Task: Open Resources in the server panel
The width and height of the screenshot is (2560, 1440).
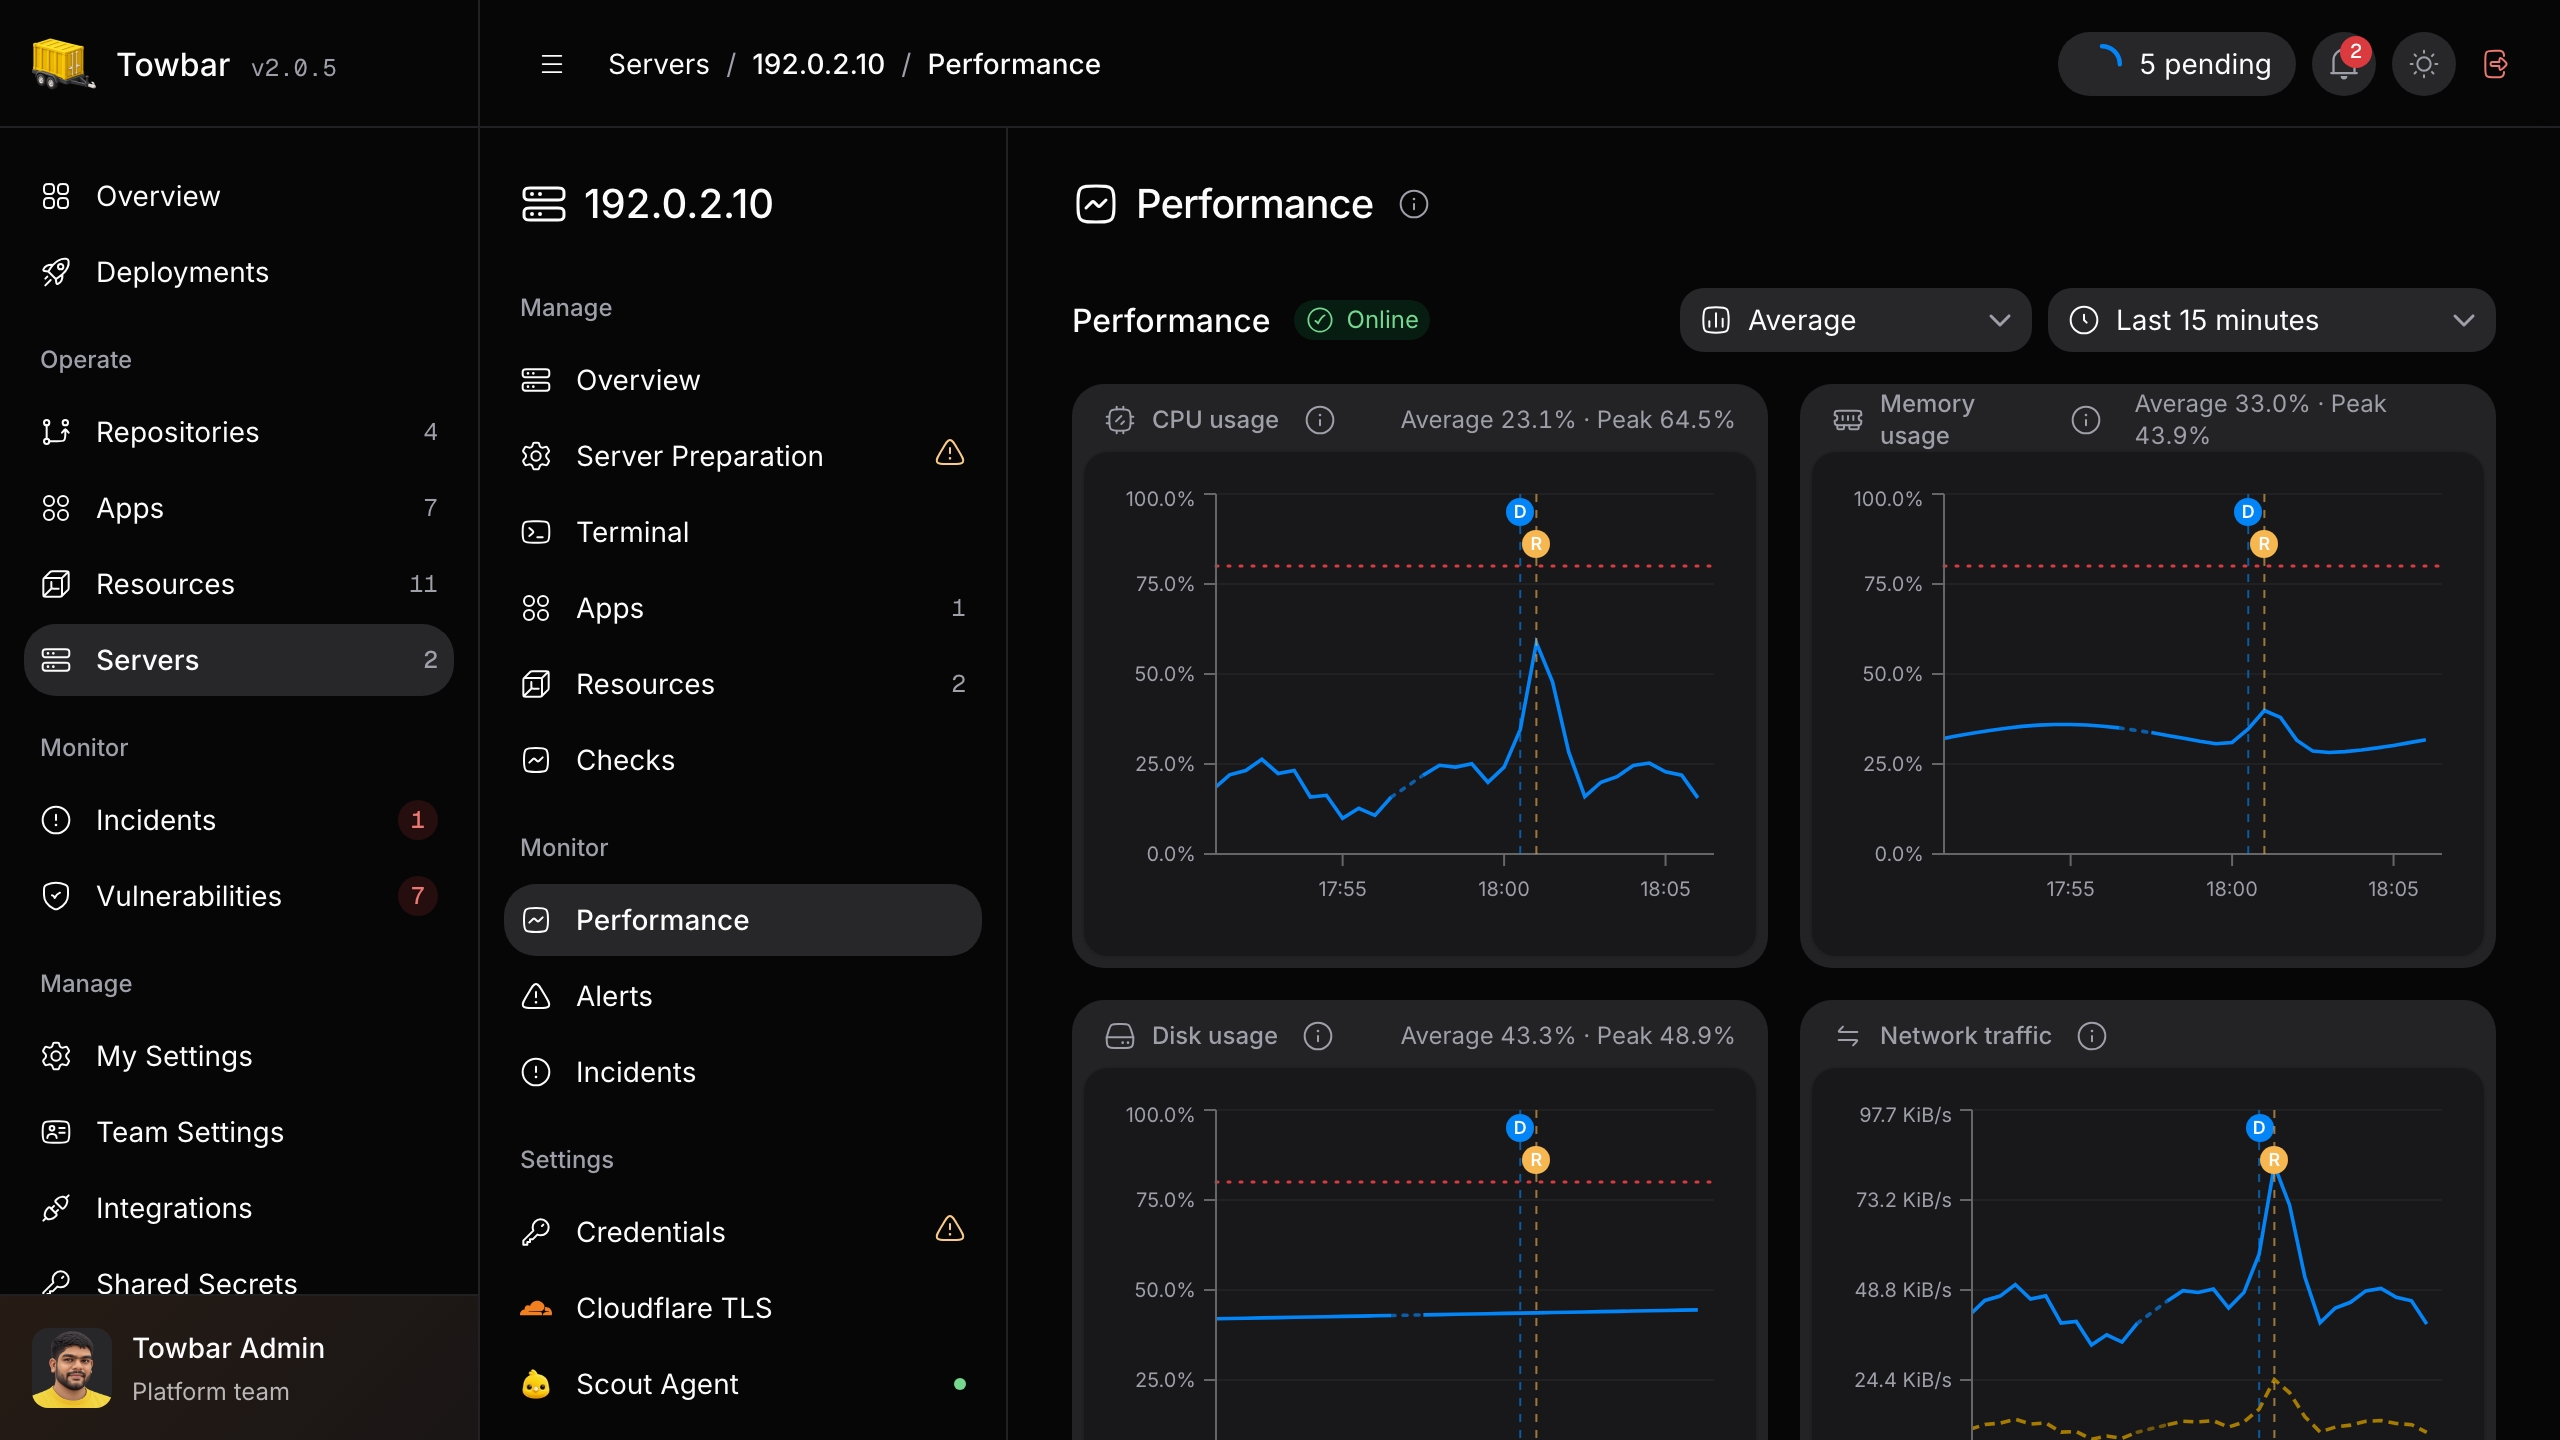Action: (743, 684)
